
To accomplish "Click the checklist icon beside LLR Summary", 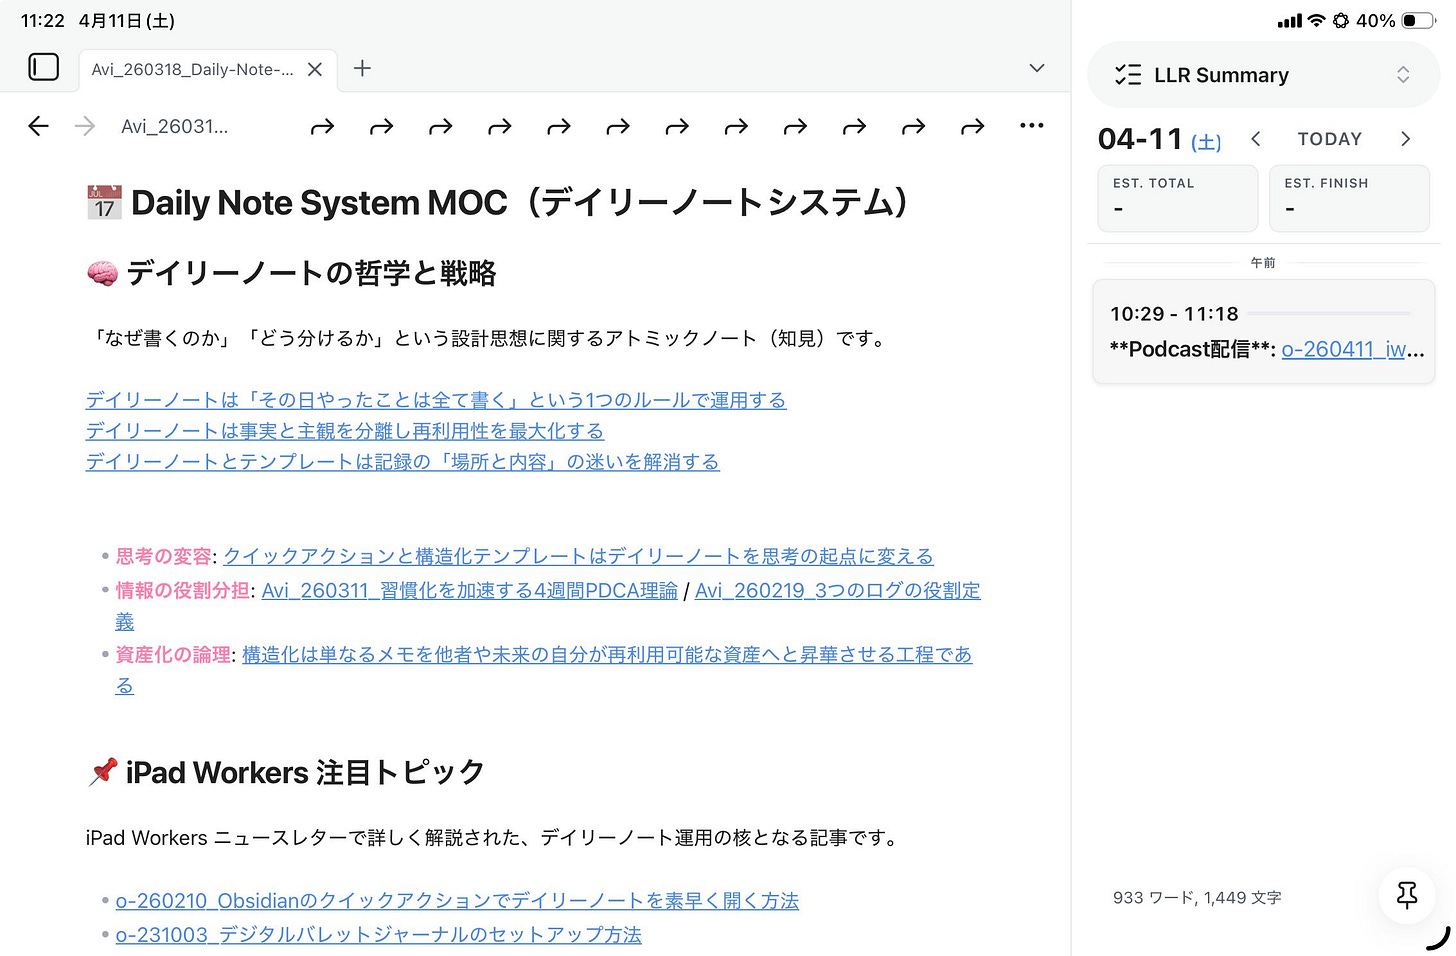I will (x=1128, y=75).
